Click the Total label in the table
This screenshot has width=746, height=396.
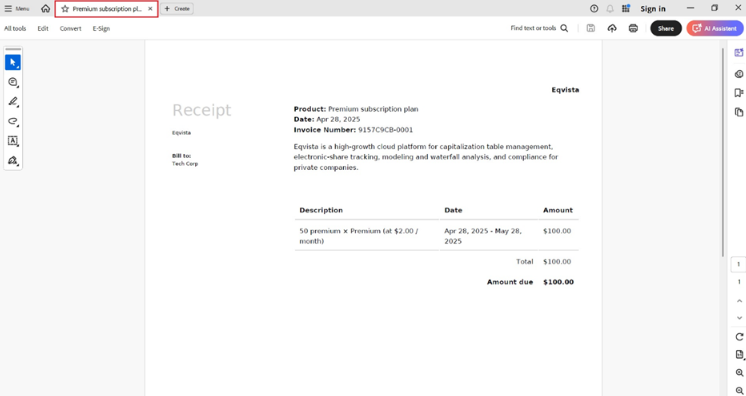tap(525, 262)
